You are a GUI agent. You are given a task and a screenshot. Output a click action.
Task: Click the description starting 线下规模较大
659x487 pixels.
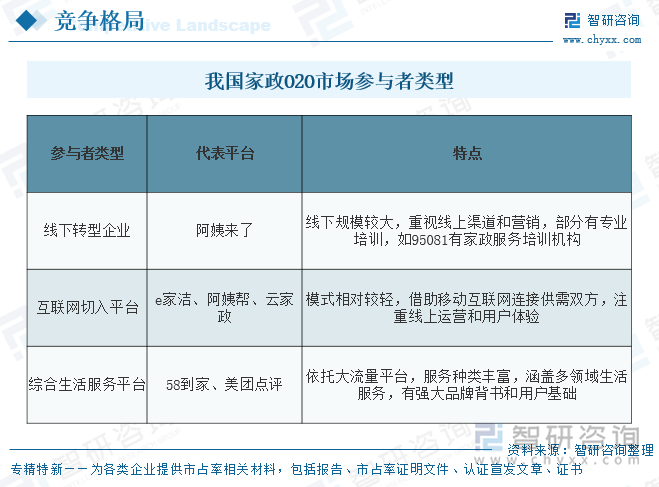[x=467, y=231]
